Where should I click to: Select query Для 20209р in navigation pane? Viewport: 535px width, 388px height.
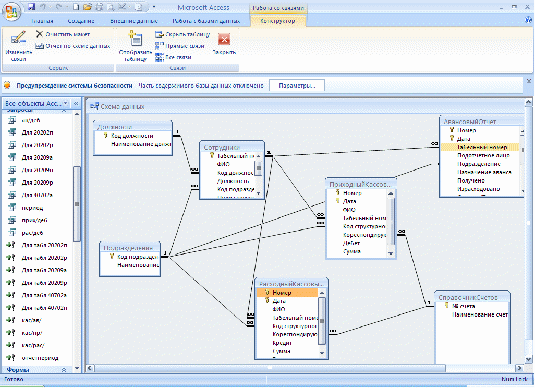click(37, 183)
